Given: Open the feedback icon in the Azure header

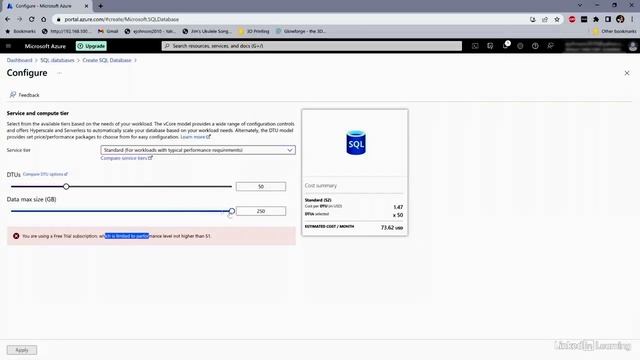Looking at the screenshot, I should (x=550, y=46).
